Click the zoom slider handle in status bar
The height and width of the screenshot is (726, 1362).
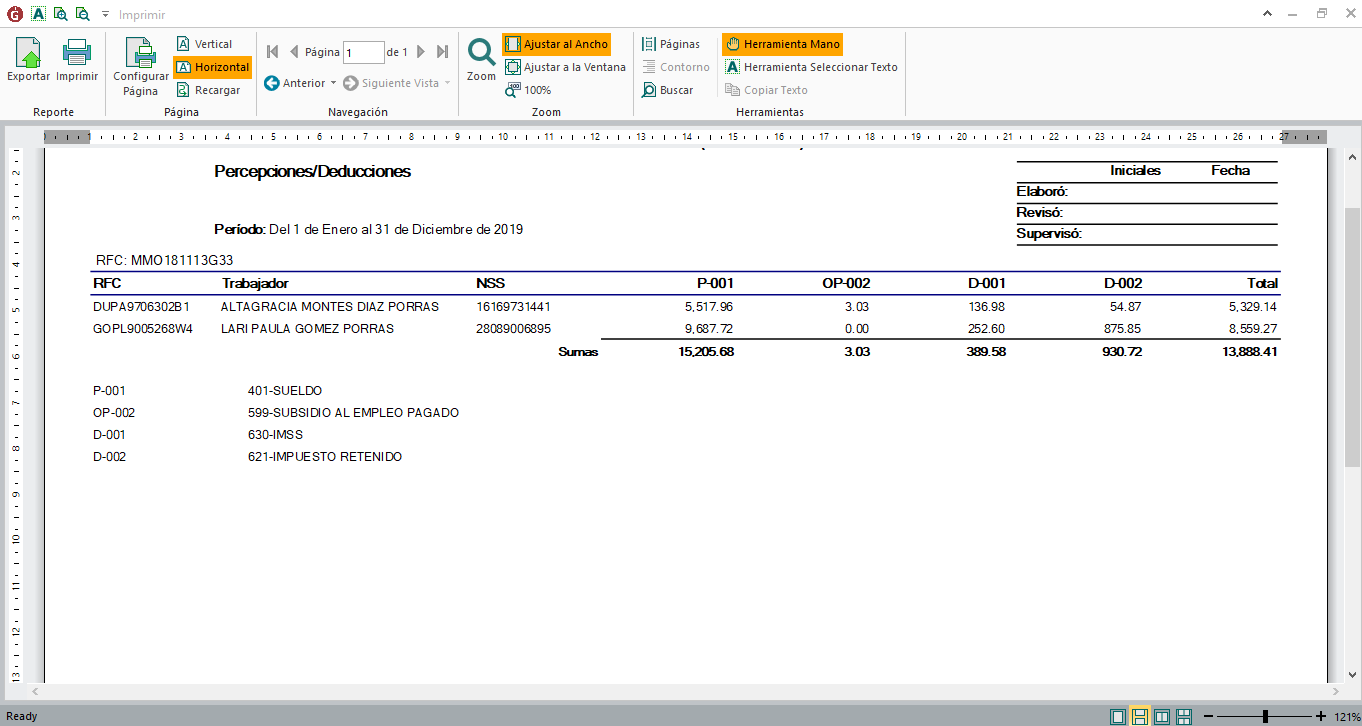[x=1266, y=716]
